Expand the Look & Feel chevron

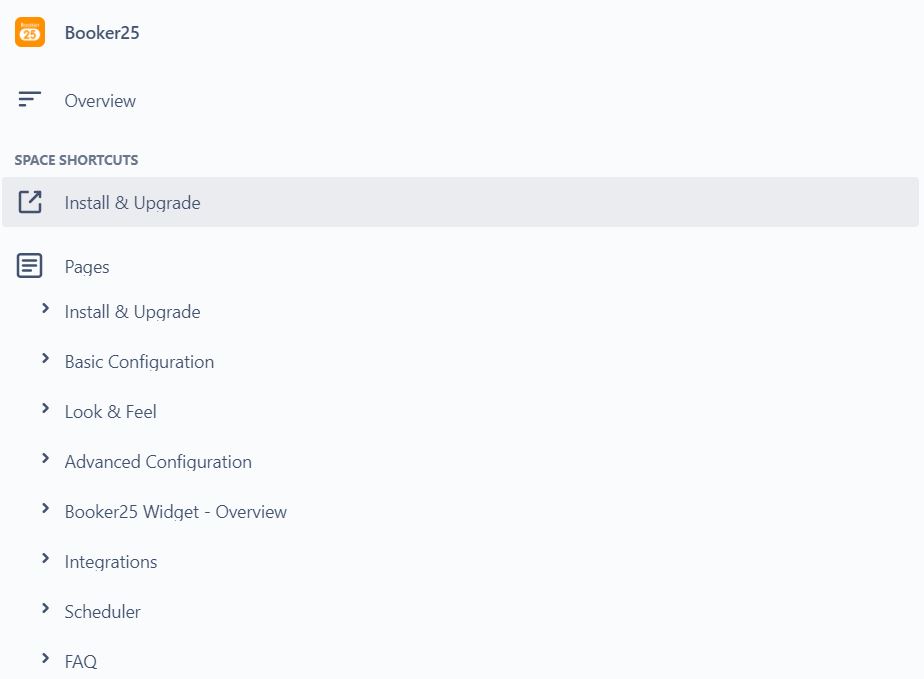[45, 408]
